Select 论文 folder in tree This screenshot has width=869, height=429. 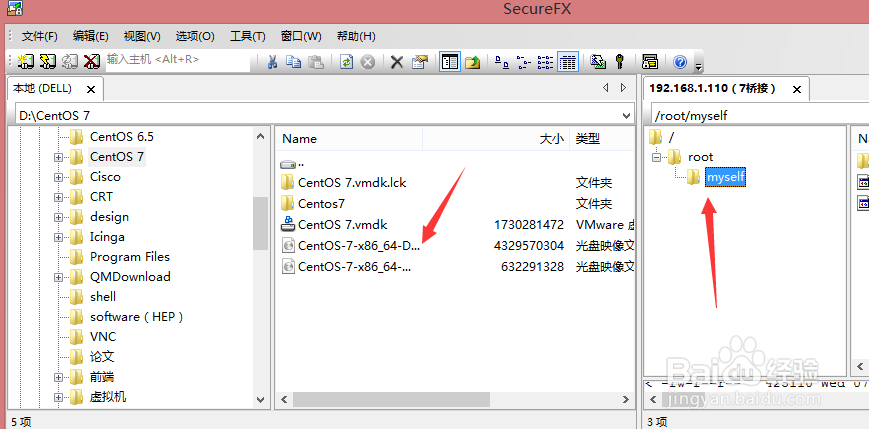(x=102, y=356)
